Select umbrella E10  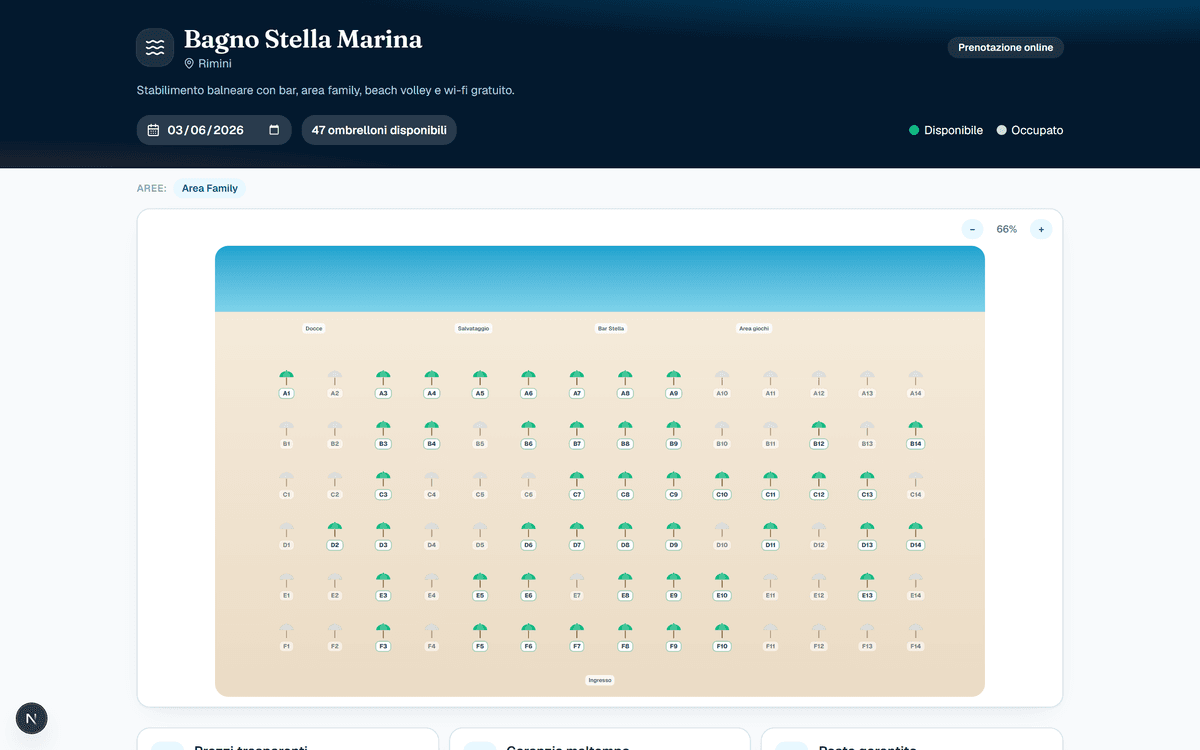coord(722,586)
